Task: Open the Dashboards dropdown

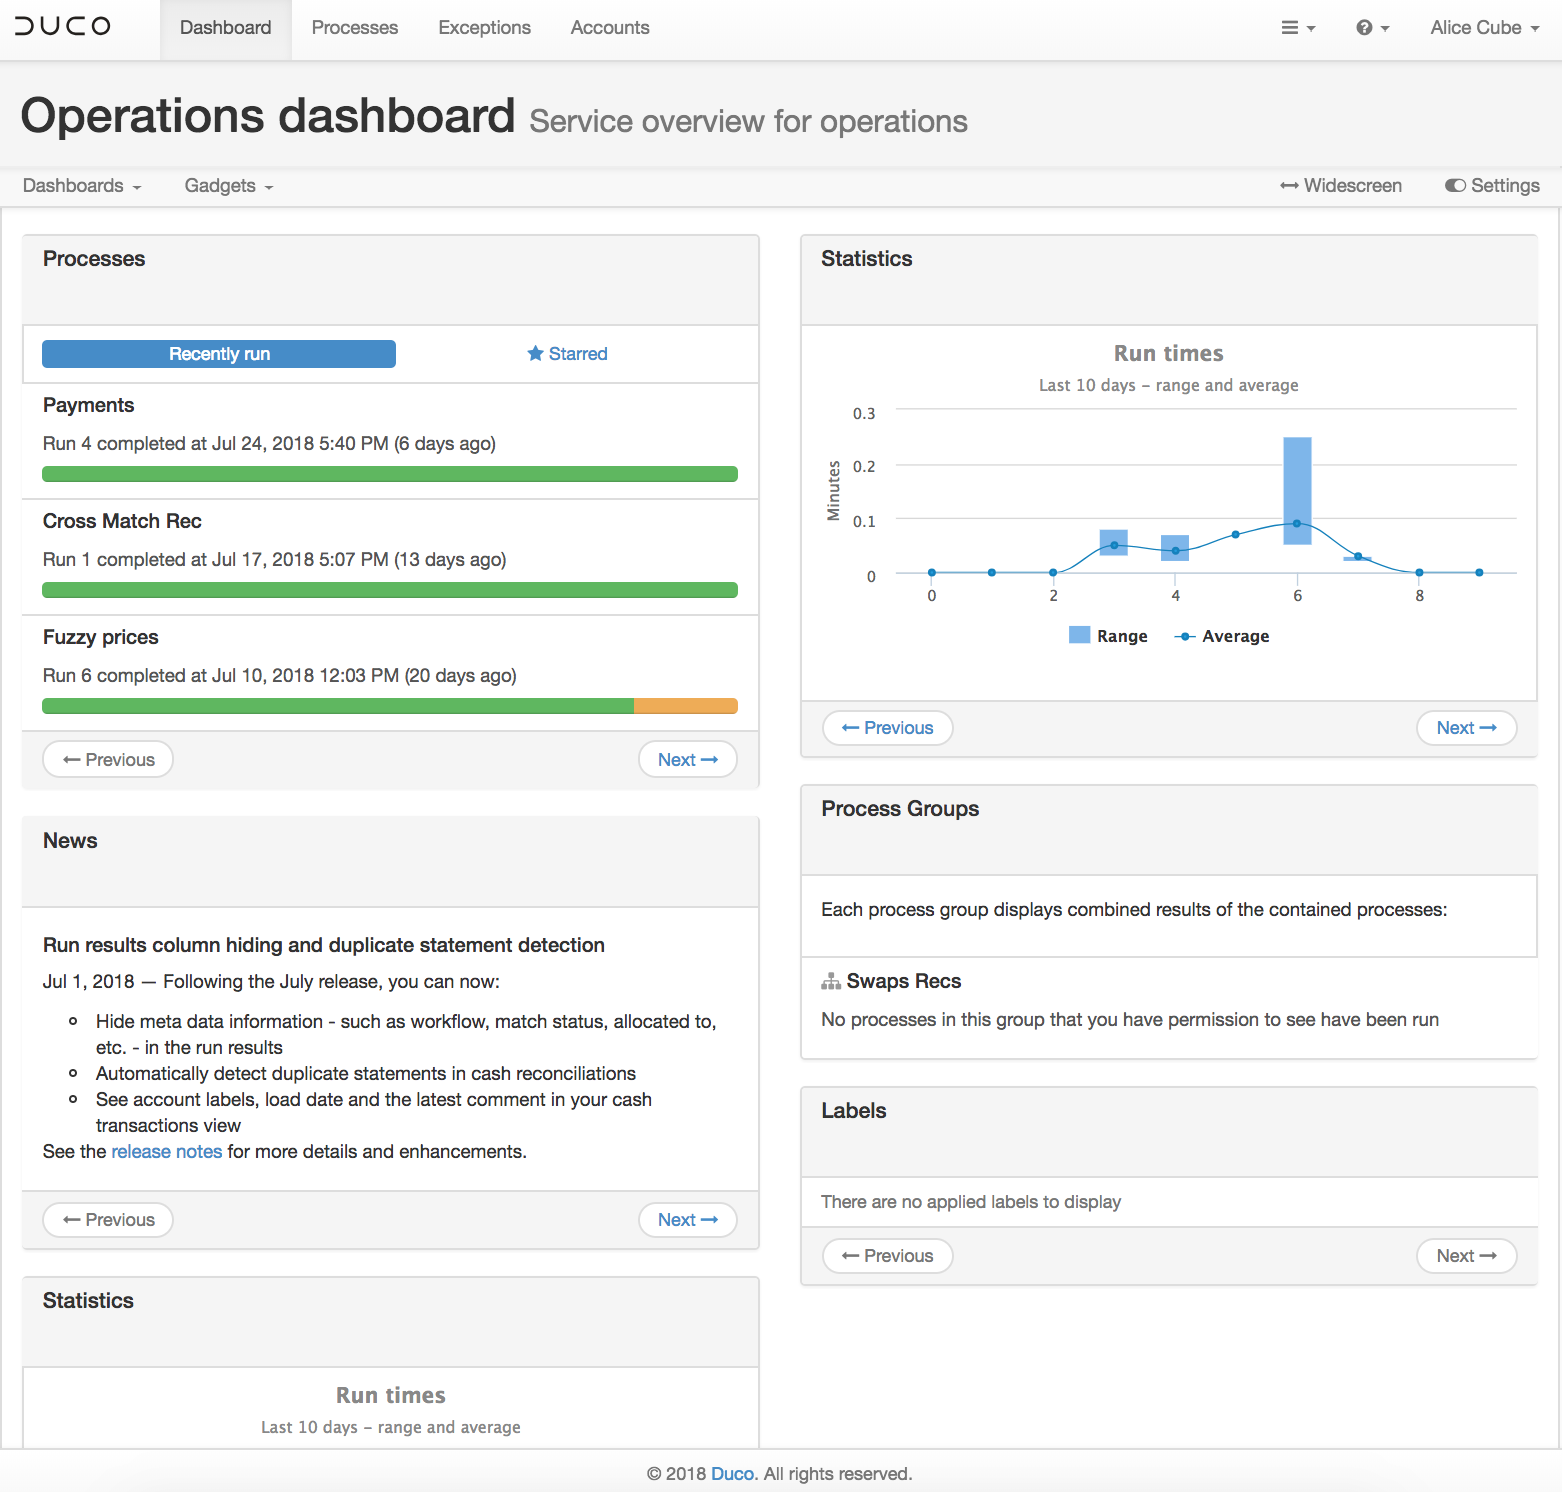Action: tap(81, 185)
